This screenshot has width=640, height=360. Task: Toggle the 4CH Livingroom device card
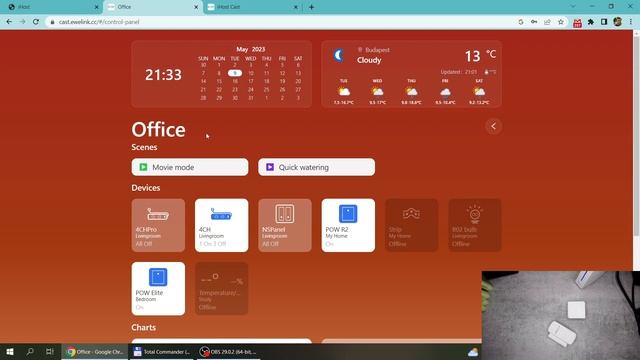(221, 225)
